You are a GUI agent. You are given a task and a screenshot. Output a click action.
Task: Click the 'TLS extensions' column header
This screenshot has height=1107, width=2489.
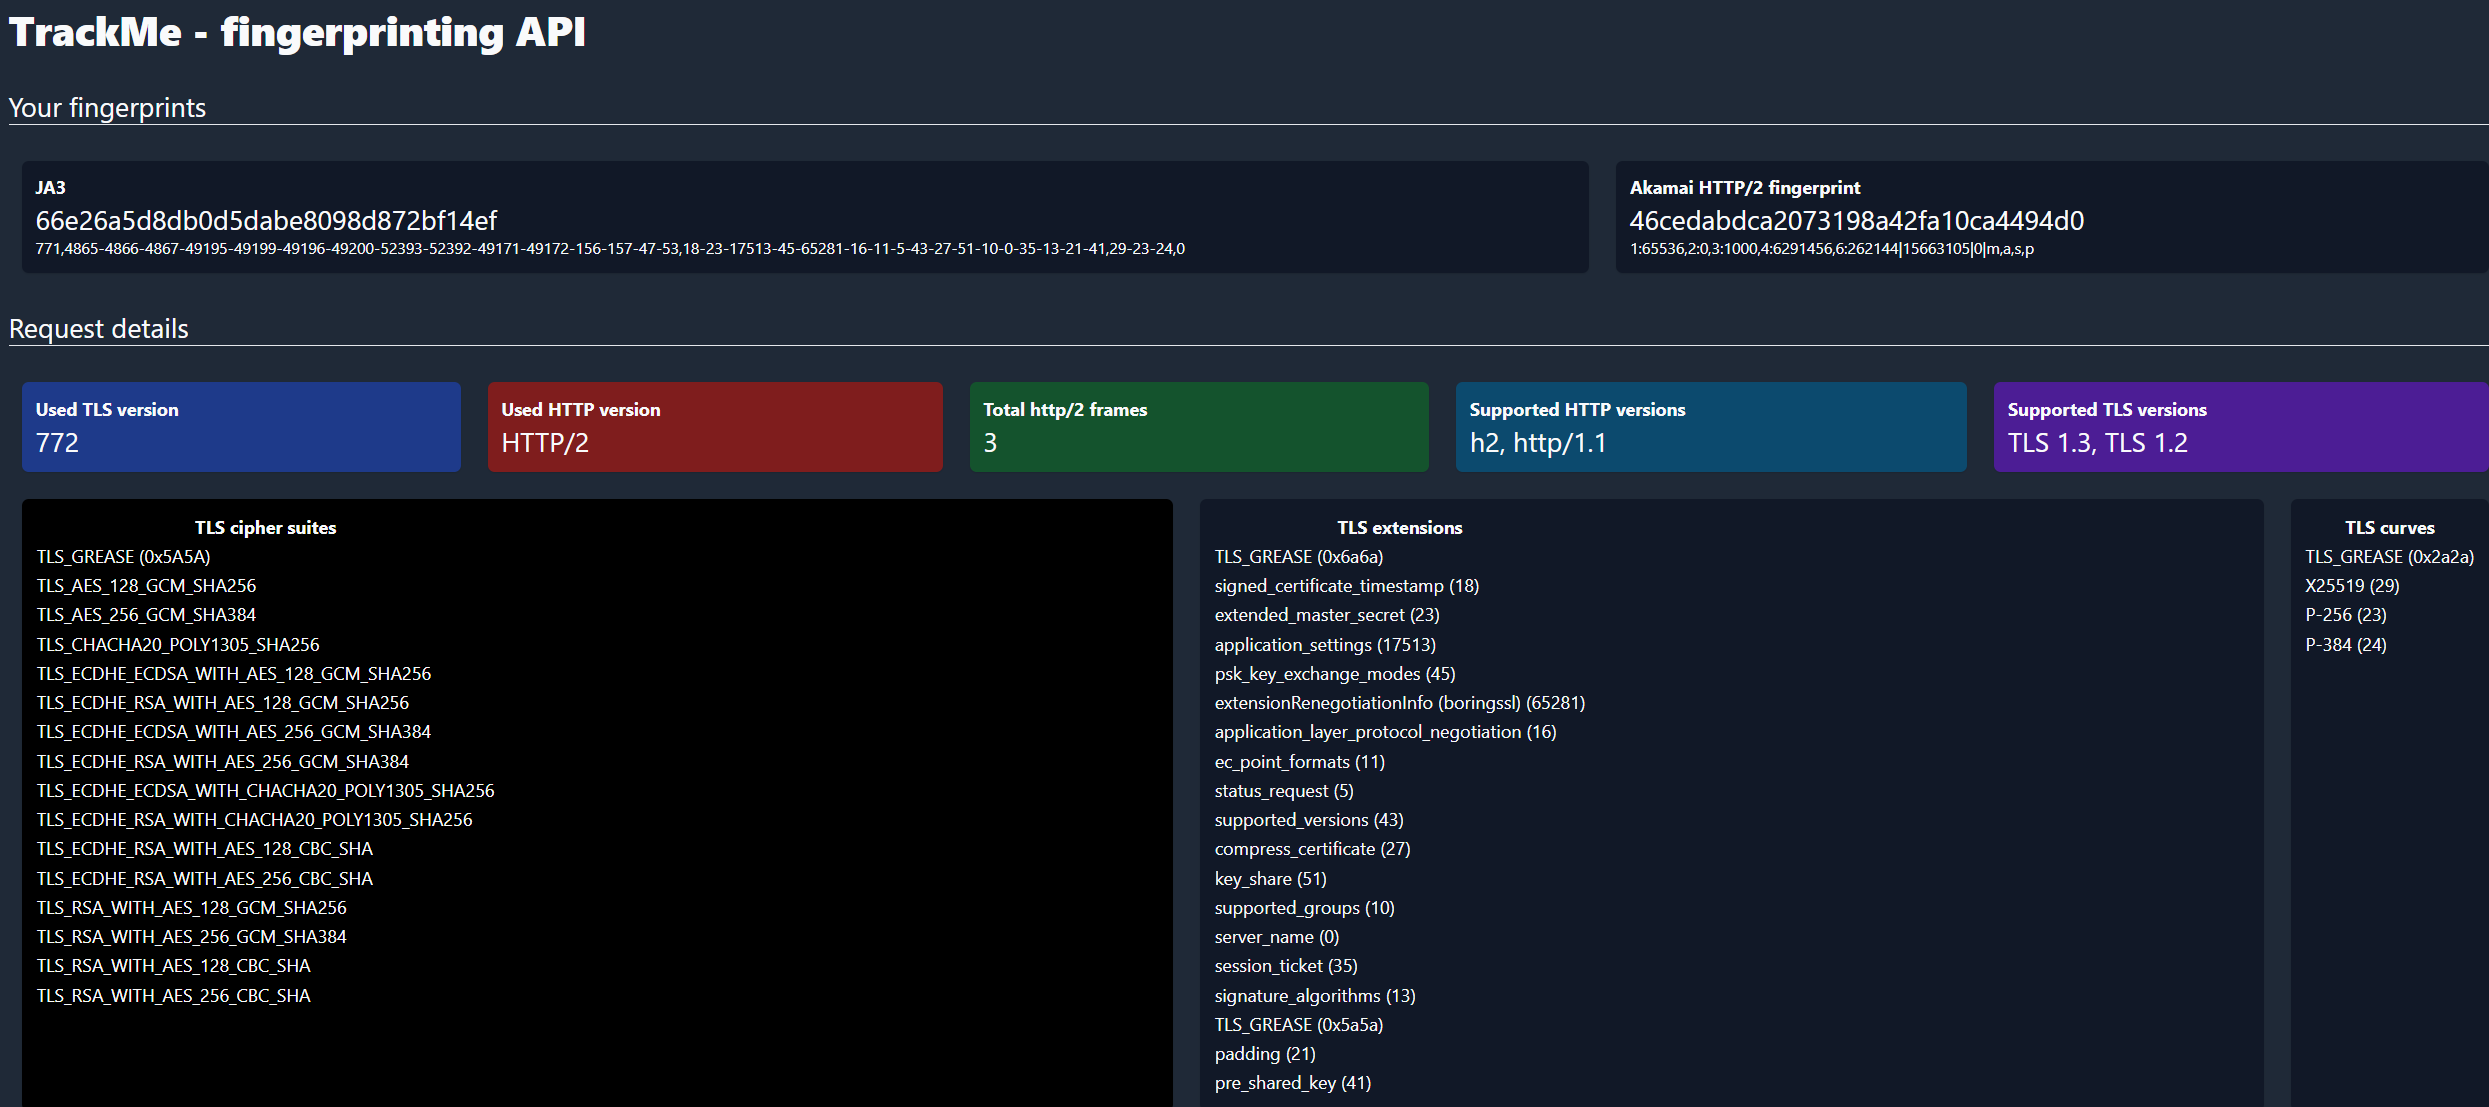click(1399, 528)
